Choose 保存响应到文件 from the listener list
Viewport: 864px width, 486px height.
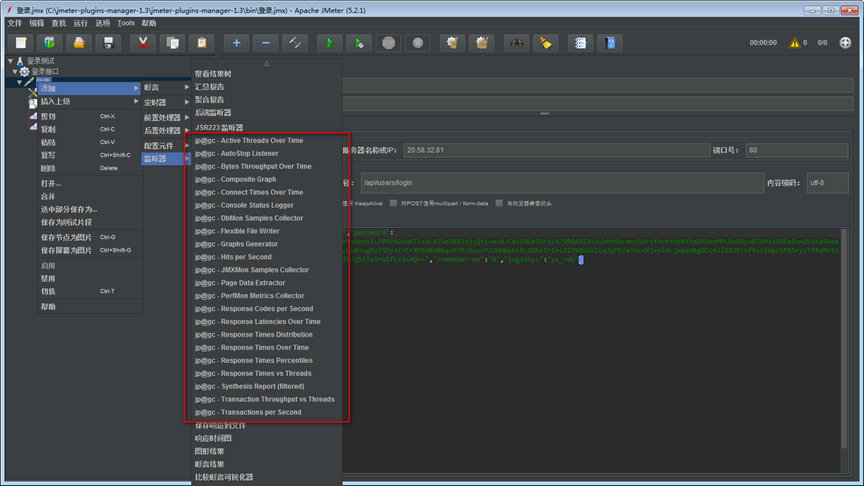coord(267,425)
